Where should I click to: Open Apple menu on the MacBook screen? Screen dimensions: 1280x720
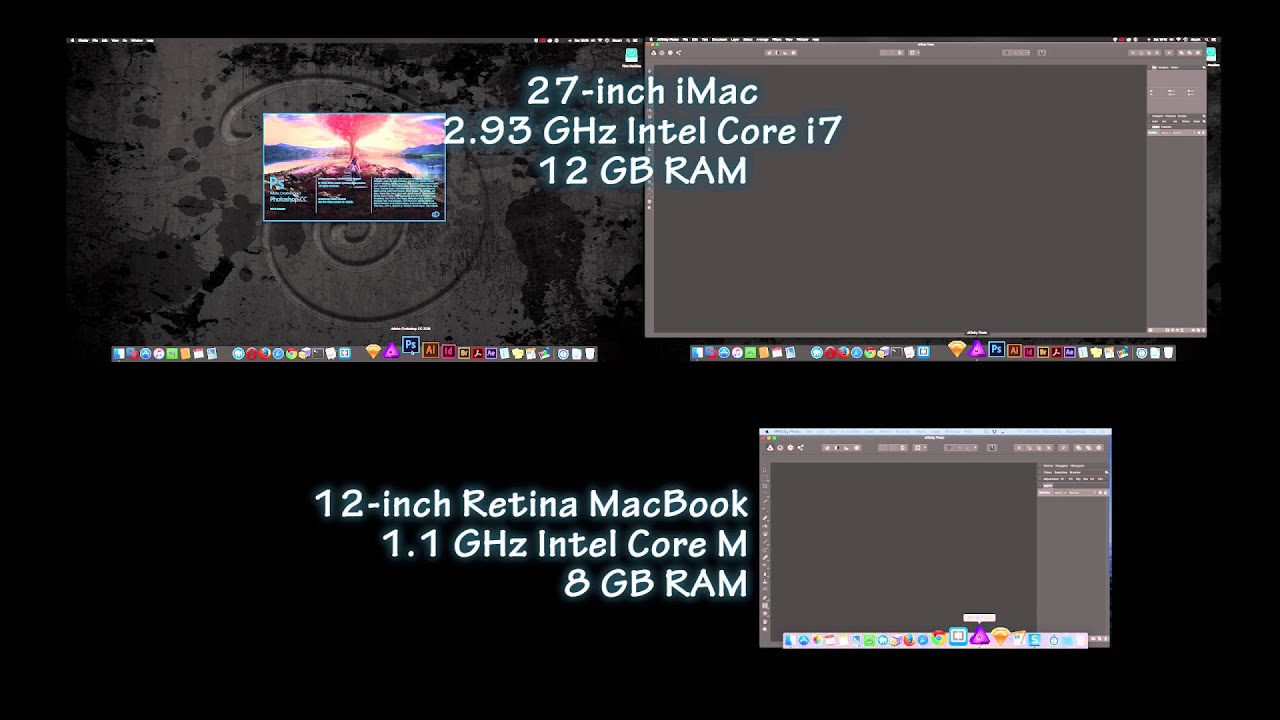(767, 432)
